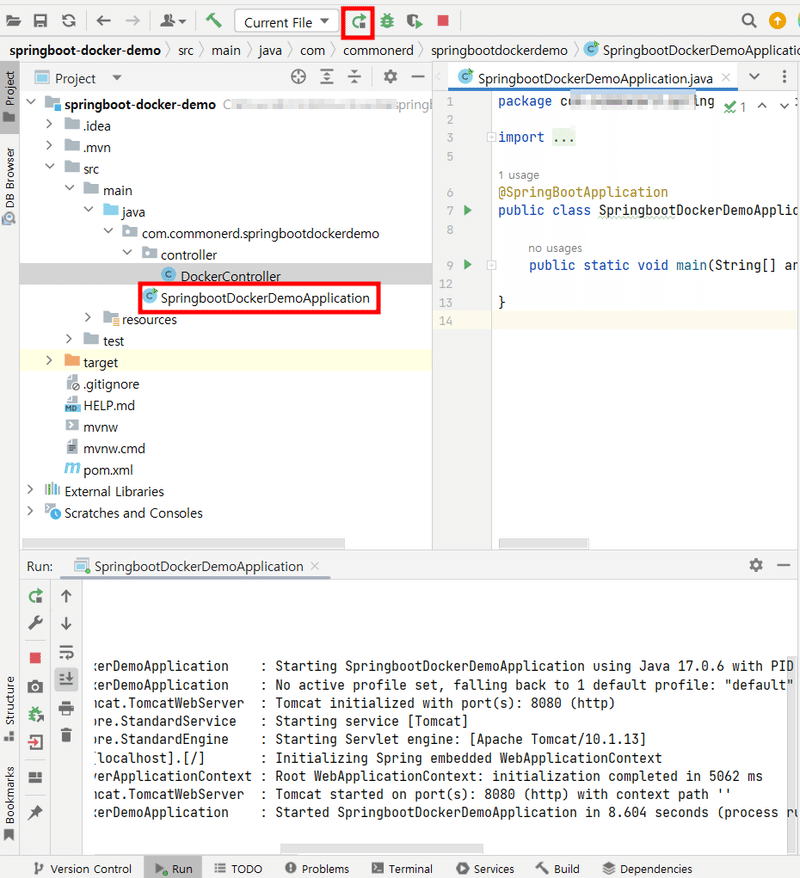The width and height of the screenshot is (800, 878).
Task: Select opened file locate target icon
Action: coord(298,77)
